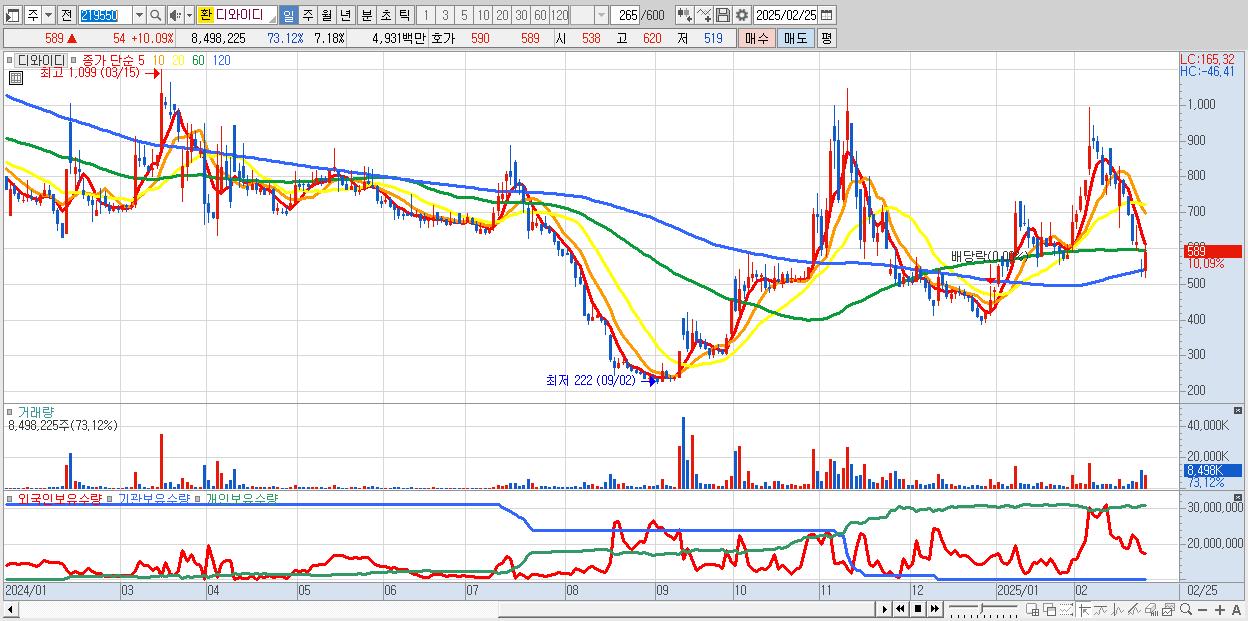1248x621 pixels.
Task: Click the 'A' text icon at bottom right
Action: (x=1237, y=609)
